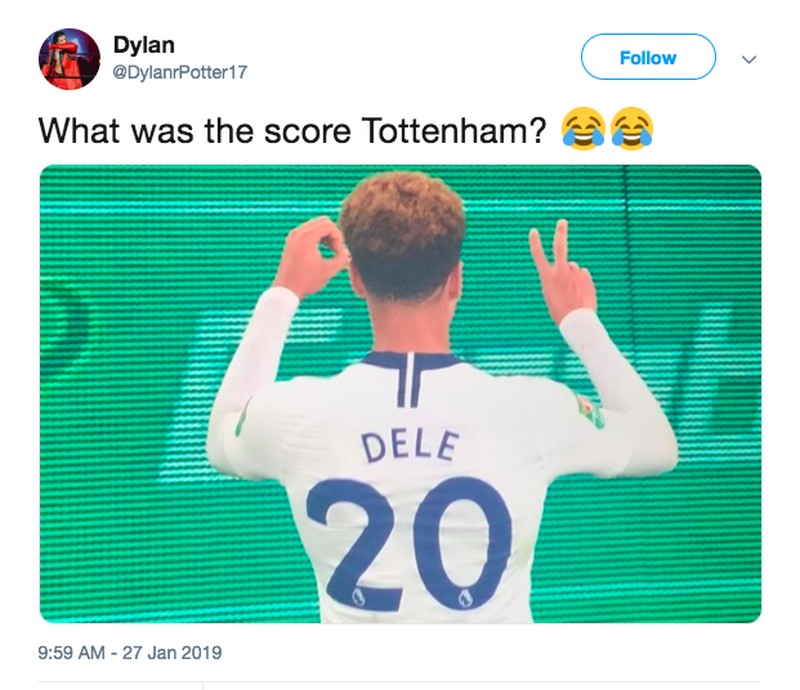Open the tweet timestamp 9:59 AM link
Image resolution: width=800 pixels, height=690 pixels.
tap(71, 653)
